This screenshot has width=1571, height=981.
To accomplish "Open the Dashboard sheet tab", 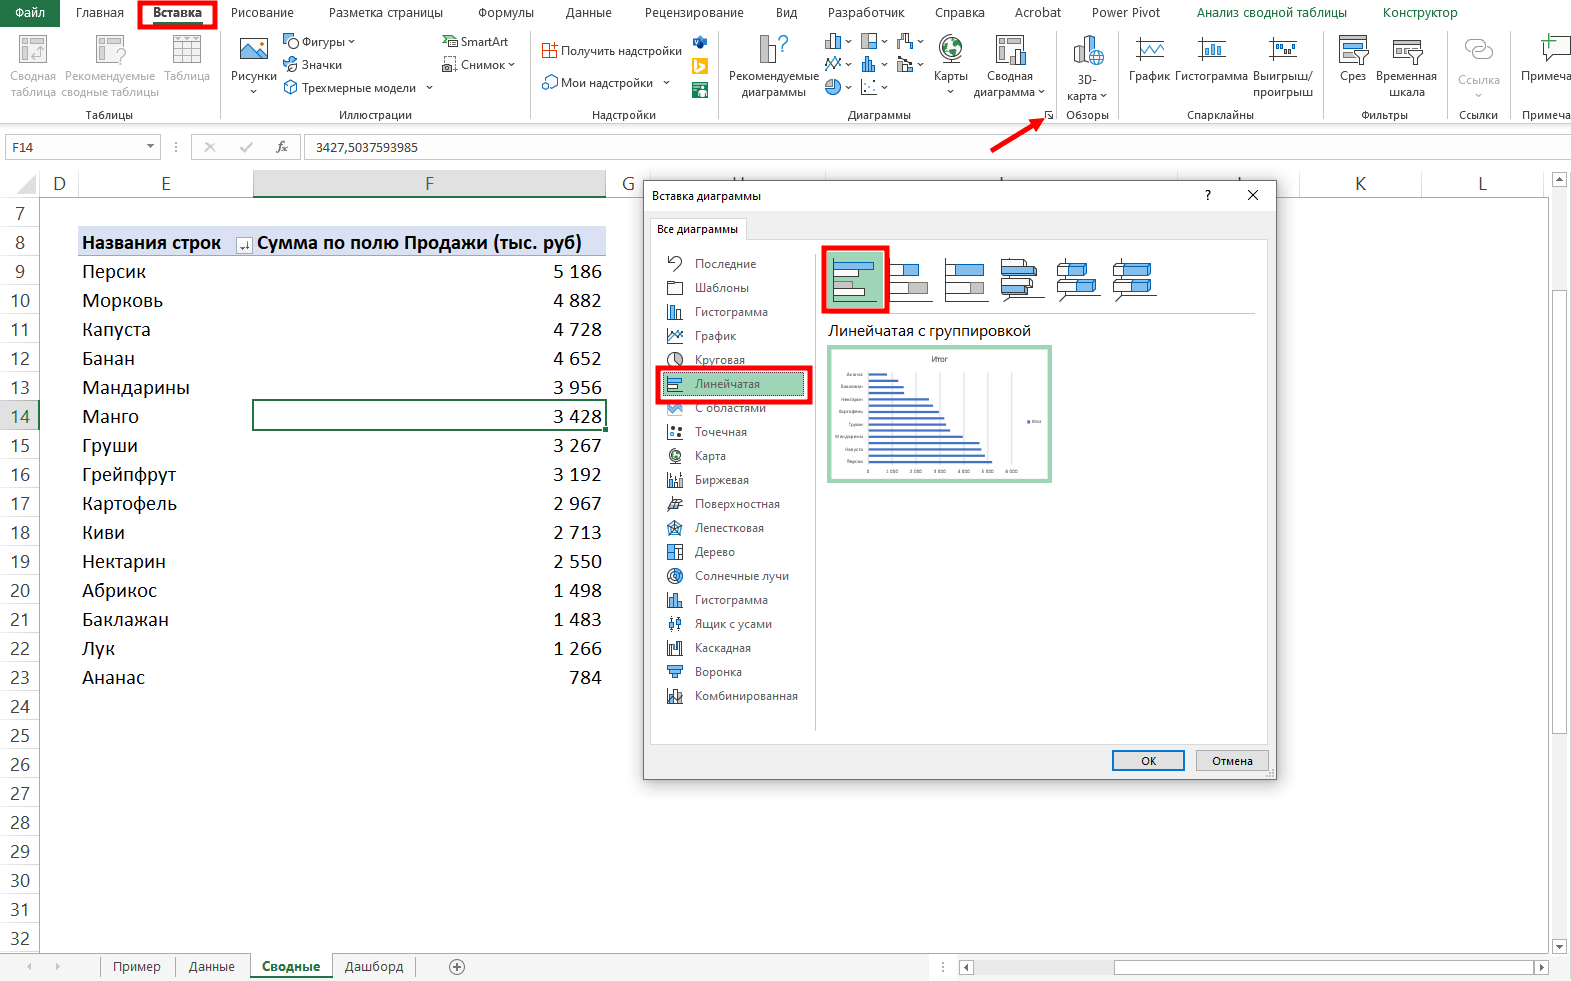I will tap(374, 967).
